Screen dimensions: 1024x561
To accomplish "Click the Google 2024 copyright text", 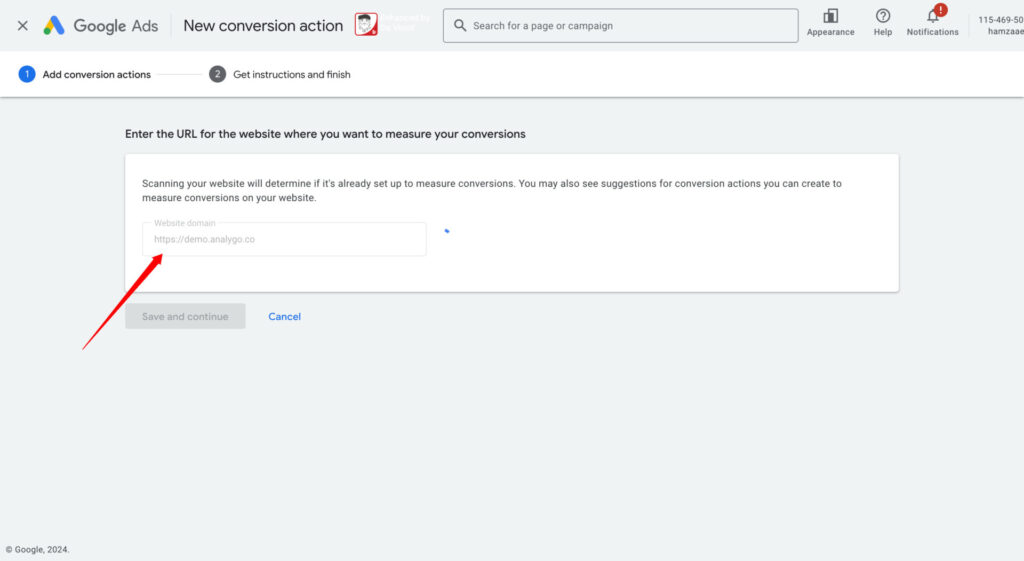I will click(38, 549).
